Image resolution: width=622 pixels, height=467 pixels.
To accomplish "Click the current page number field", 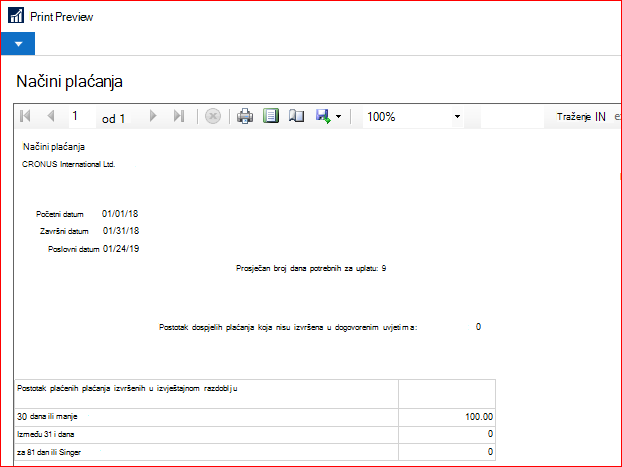I will pos(82,116).
